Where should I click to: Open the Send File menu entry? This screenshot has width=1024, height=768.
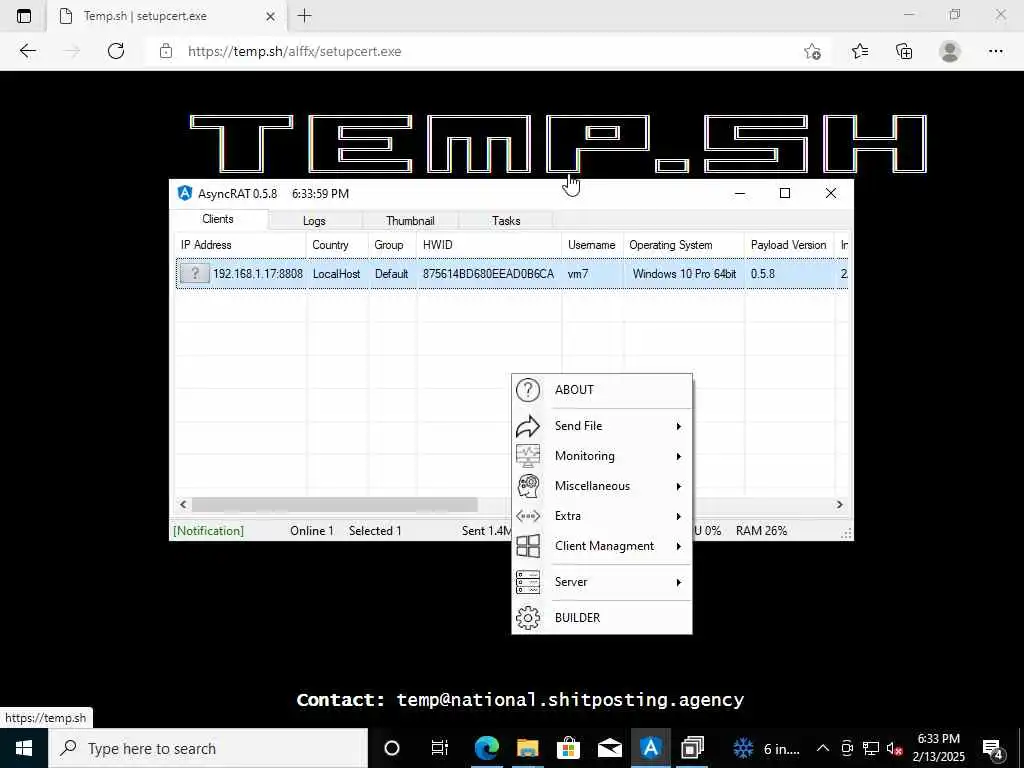pos(601,426)
